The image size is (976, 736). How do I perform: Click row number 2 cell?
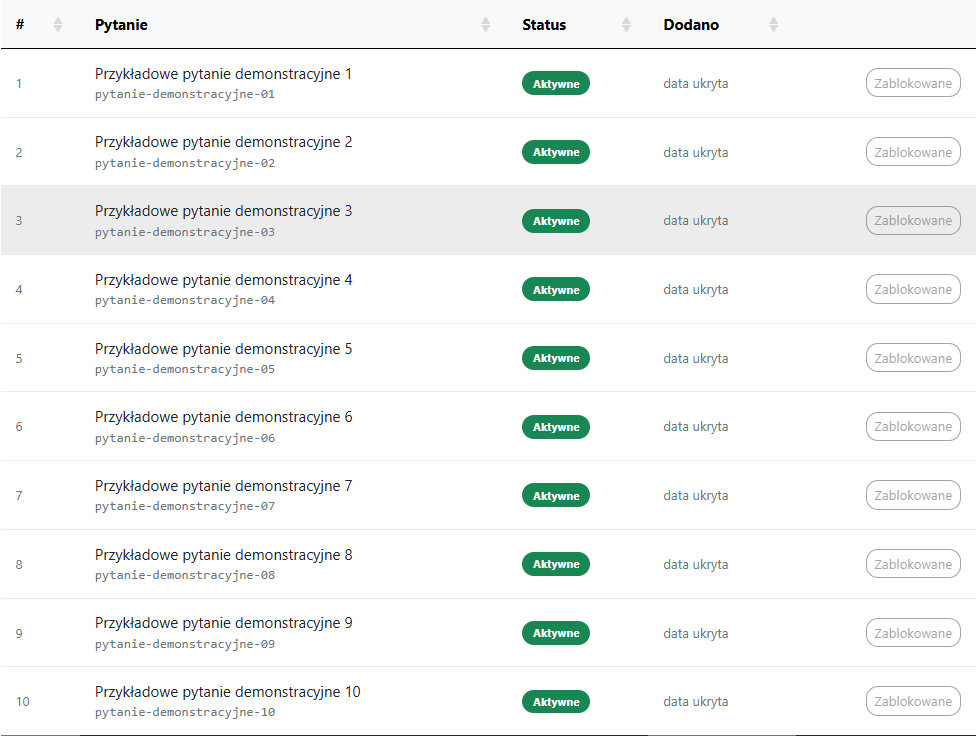pos(19,153)
